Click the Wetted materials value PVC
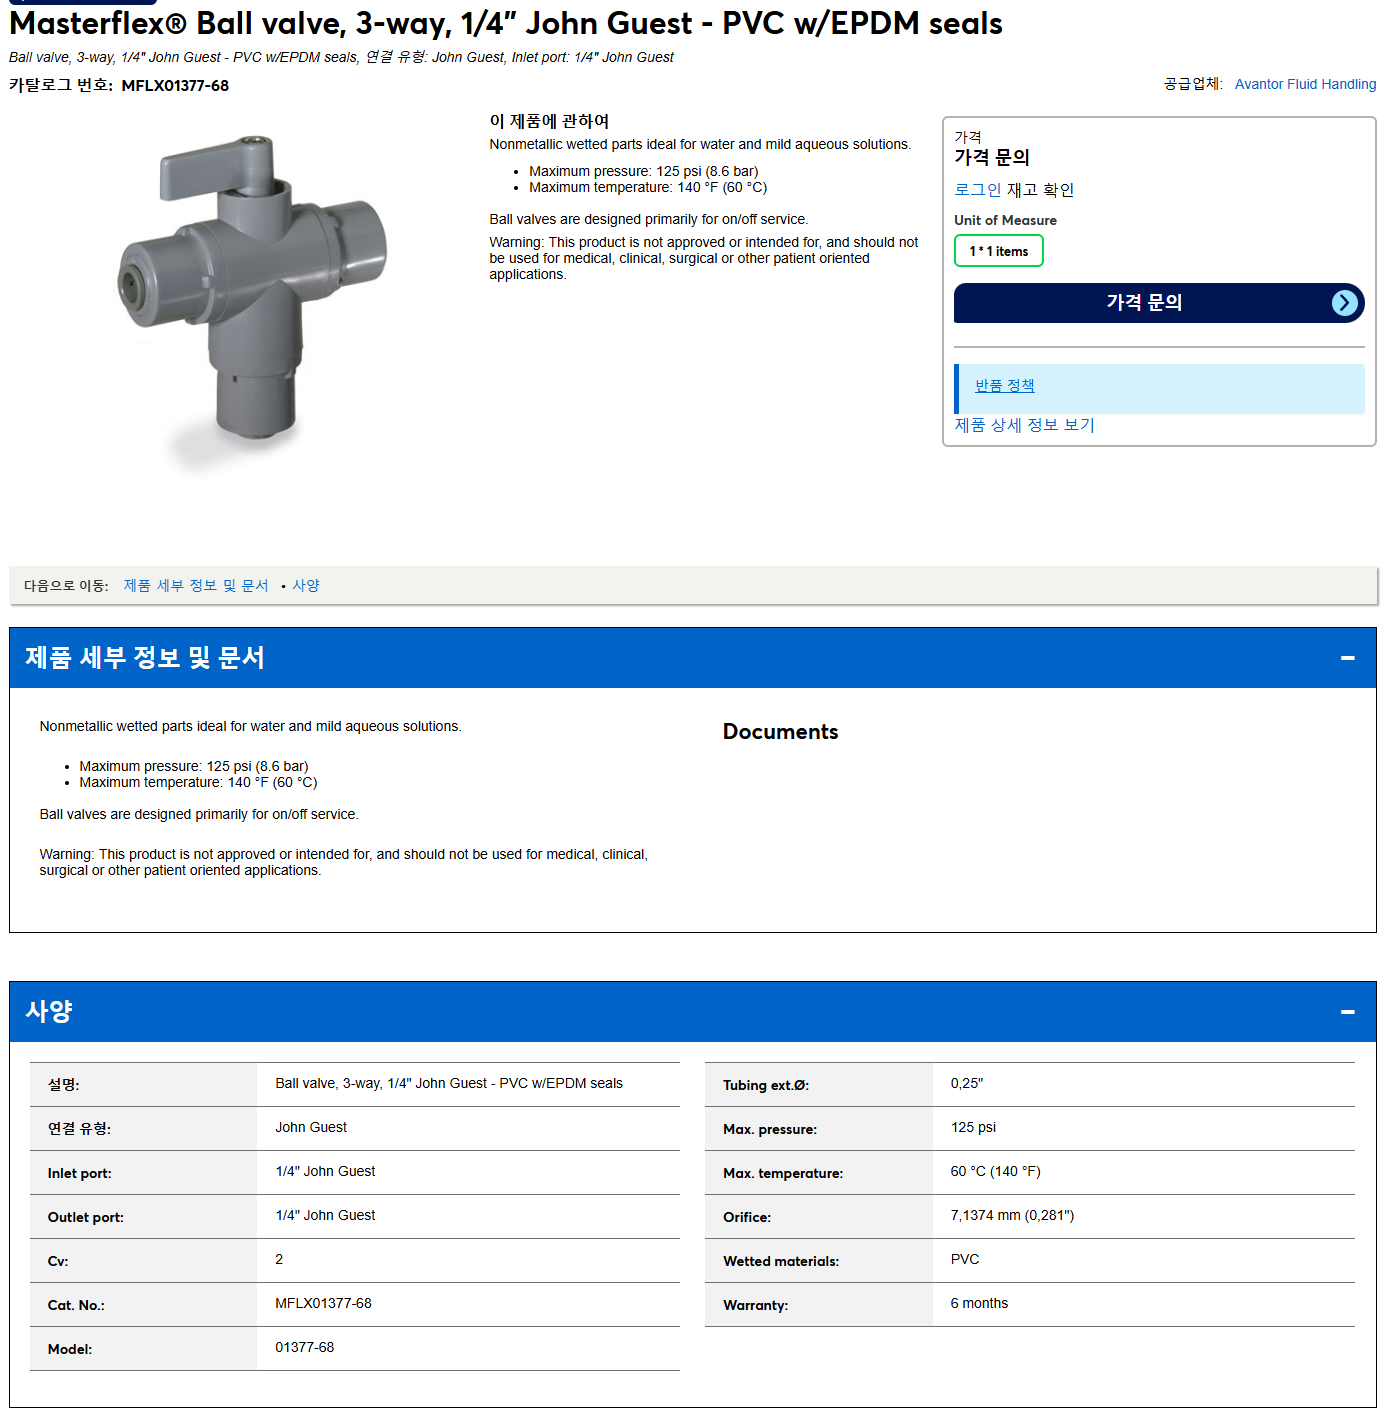1384x1428 pixels. coord(965,1260)
